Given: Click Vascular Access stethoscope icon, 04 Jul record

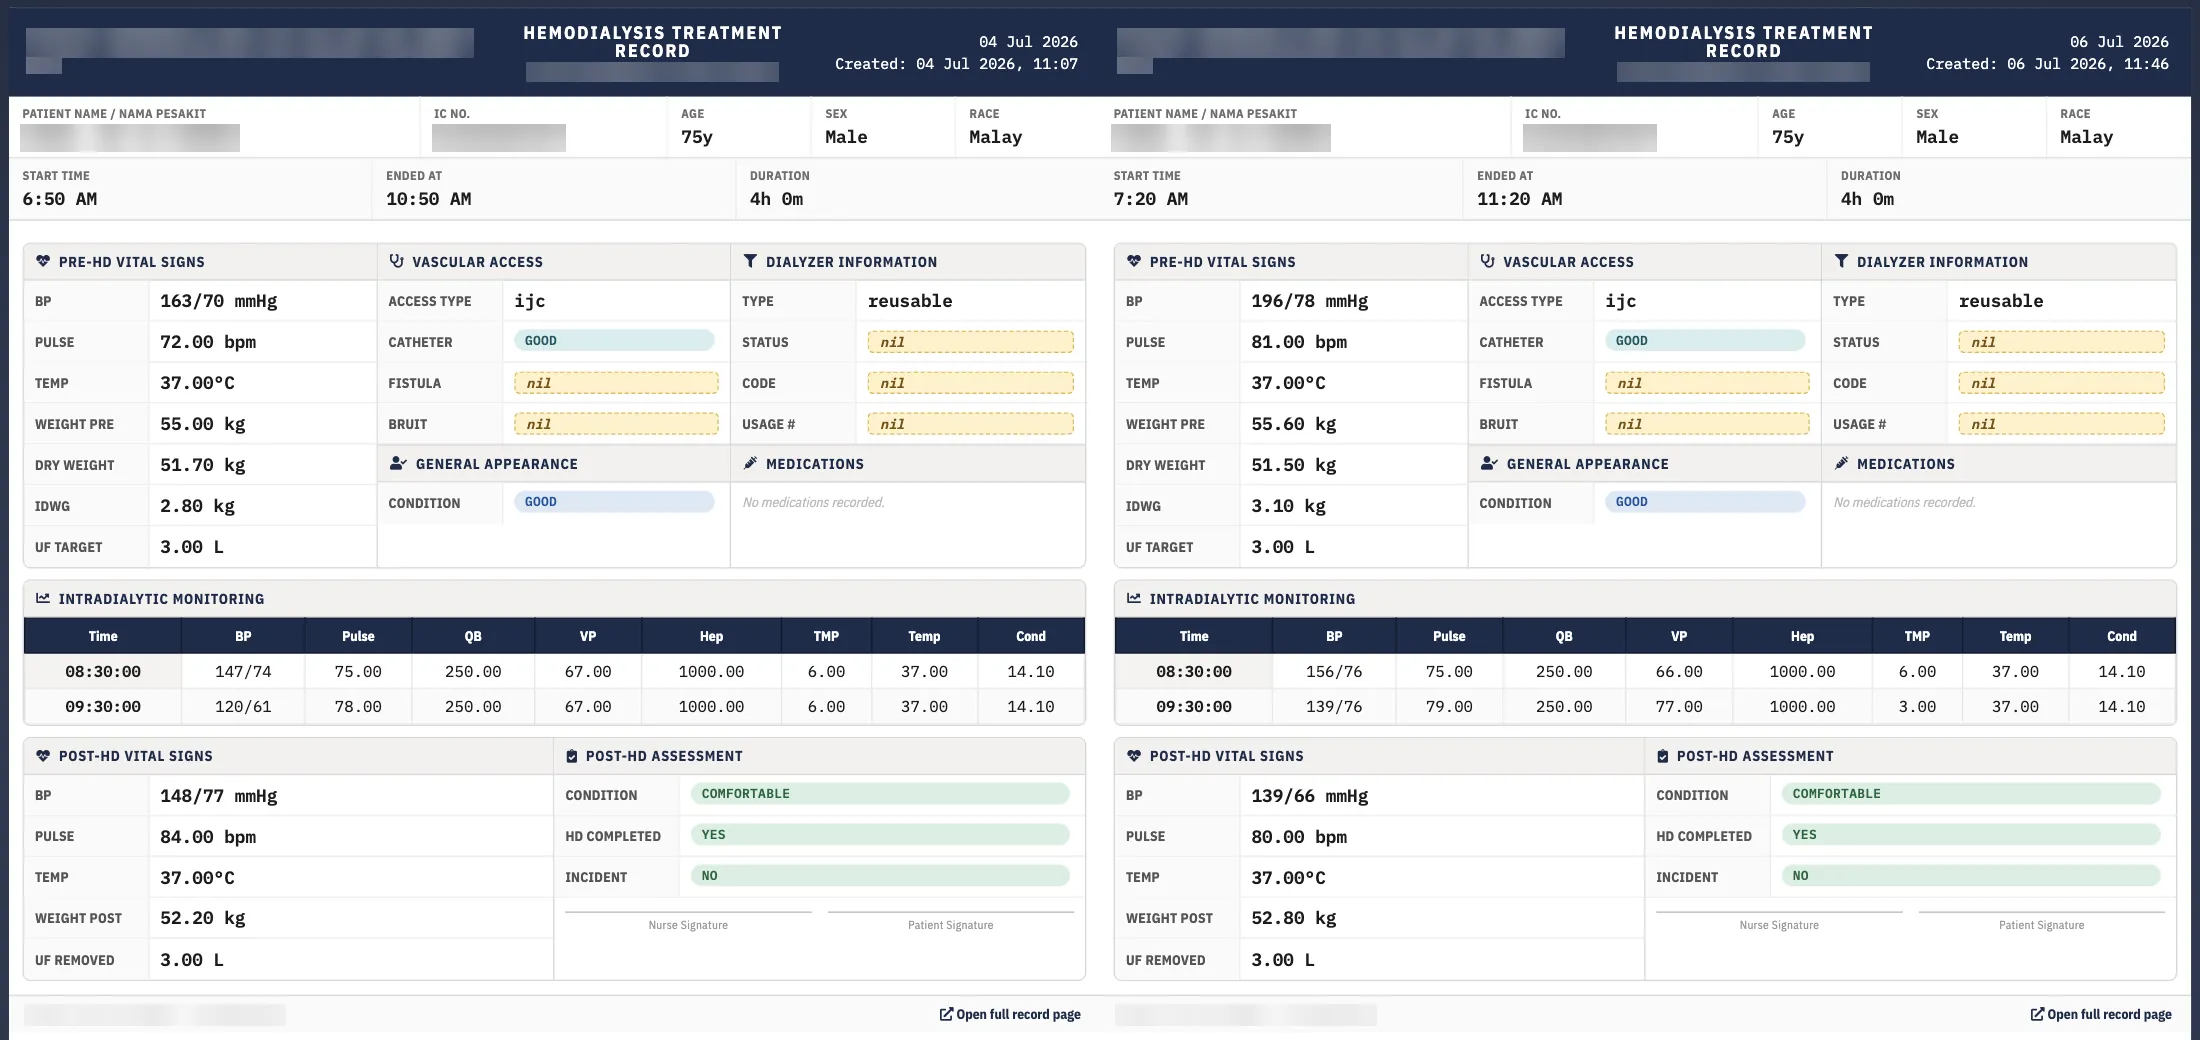Looking at the screenshot, I should [x=397, y=261].
